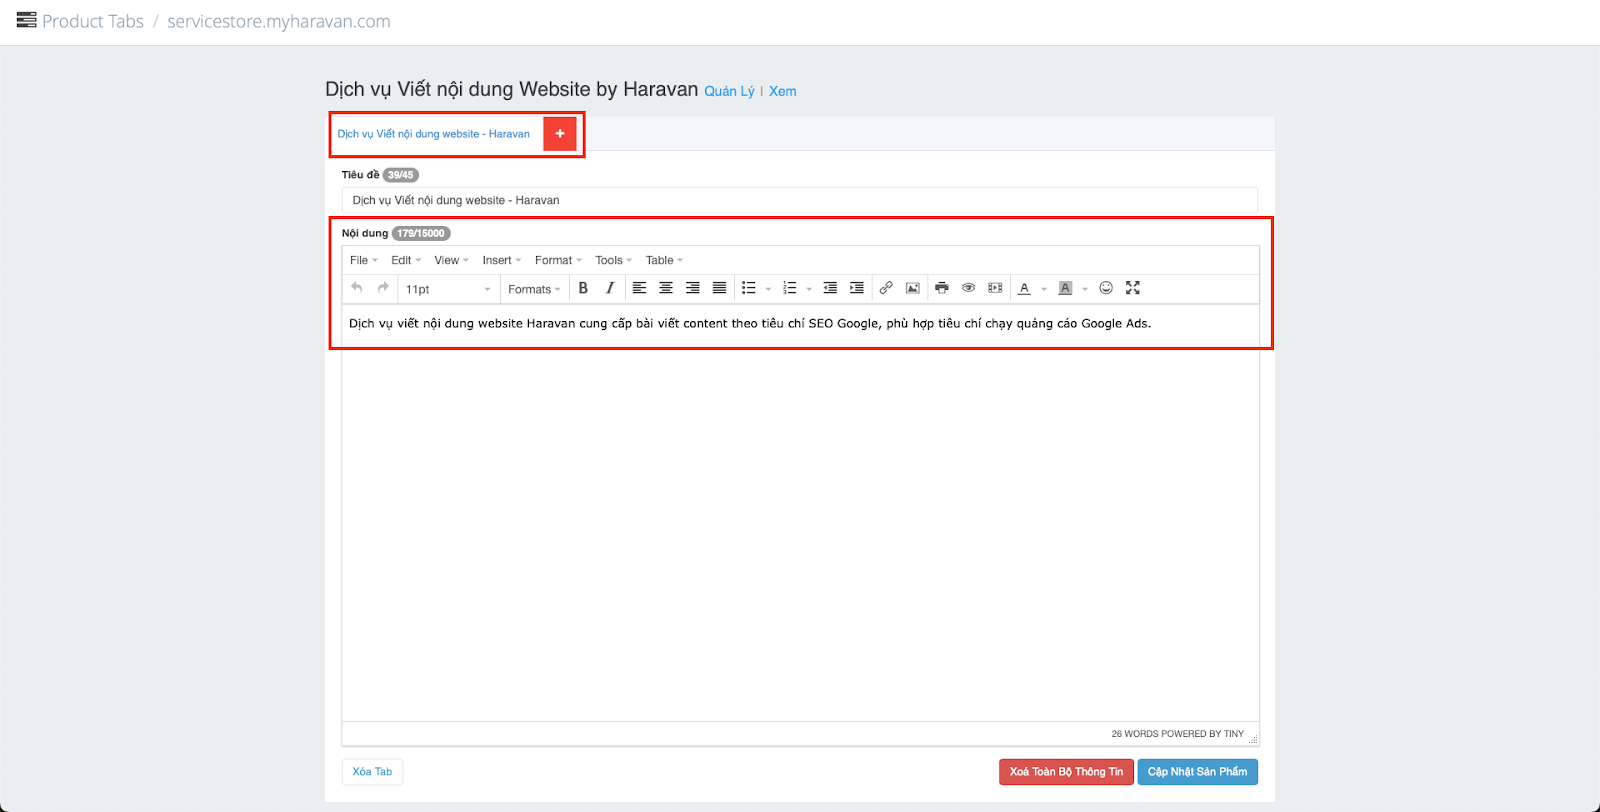
Task: Click the '179/15000' content character counter
Action: (421, 233)
